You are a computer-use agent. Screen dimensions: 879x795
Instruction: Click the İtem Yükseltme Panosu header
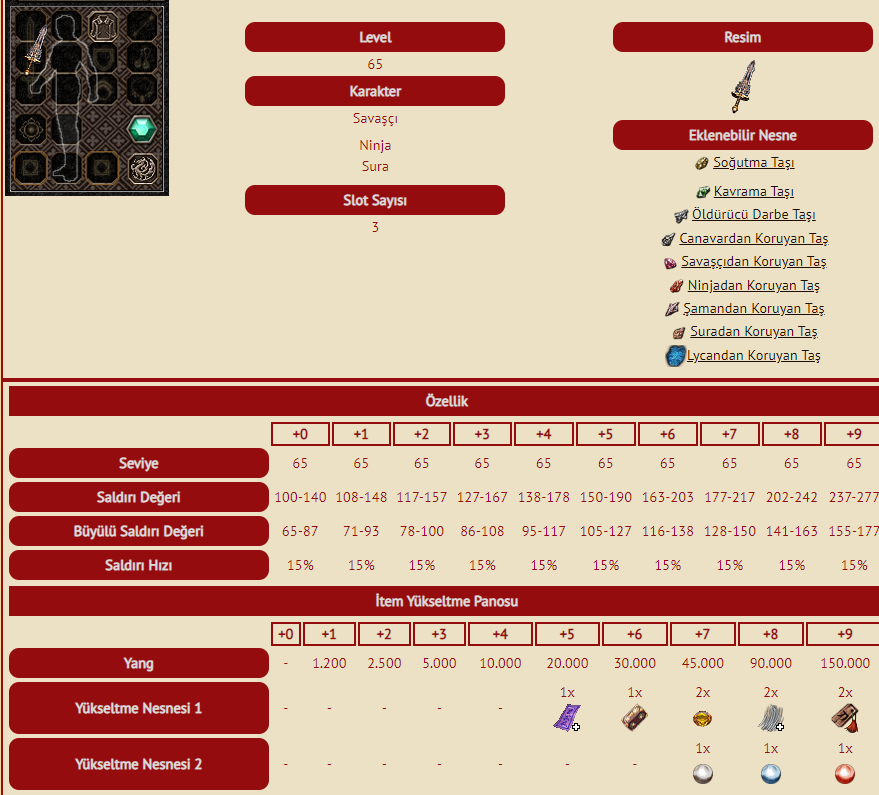coord(446,601)
